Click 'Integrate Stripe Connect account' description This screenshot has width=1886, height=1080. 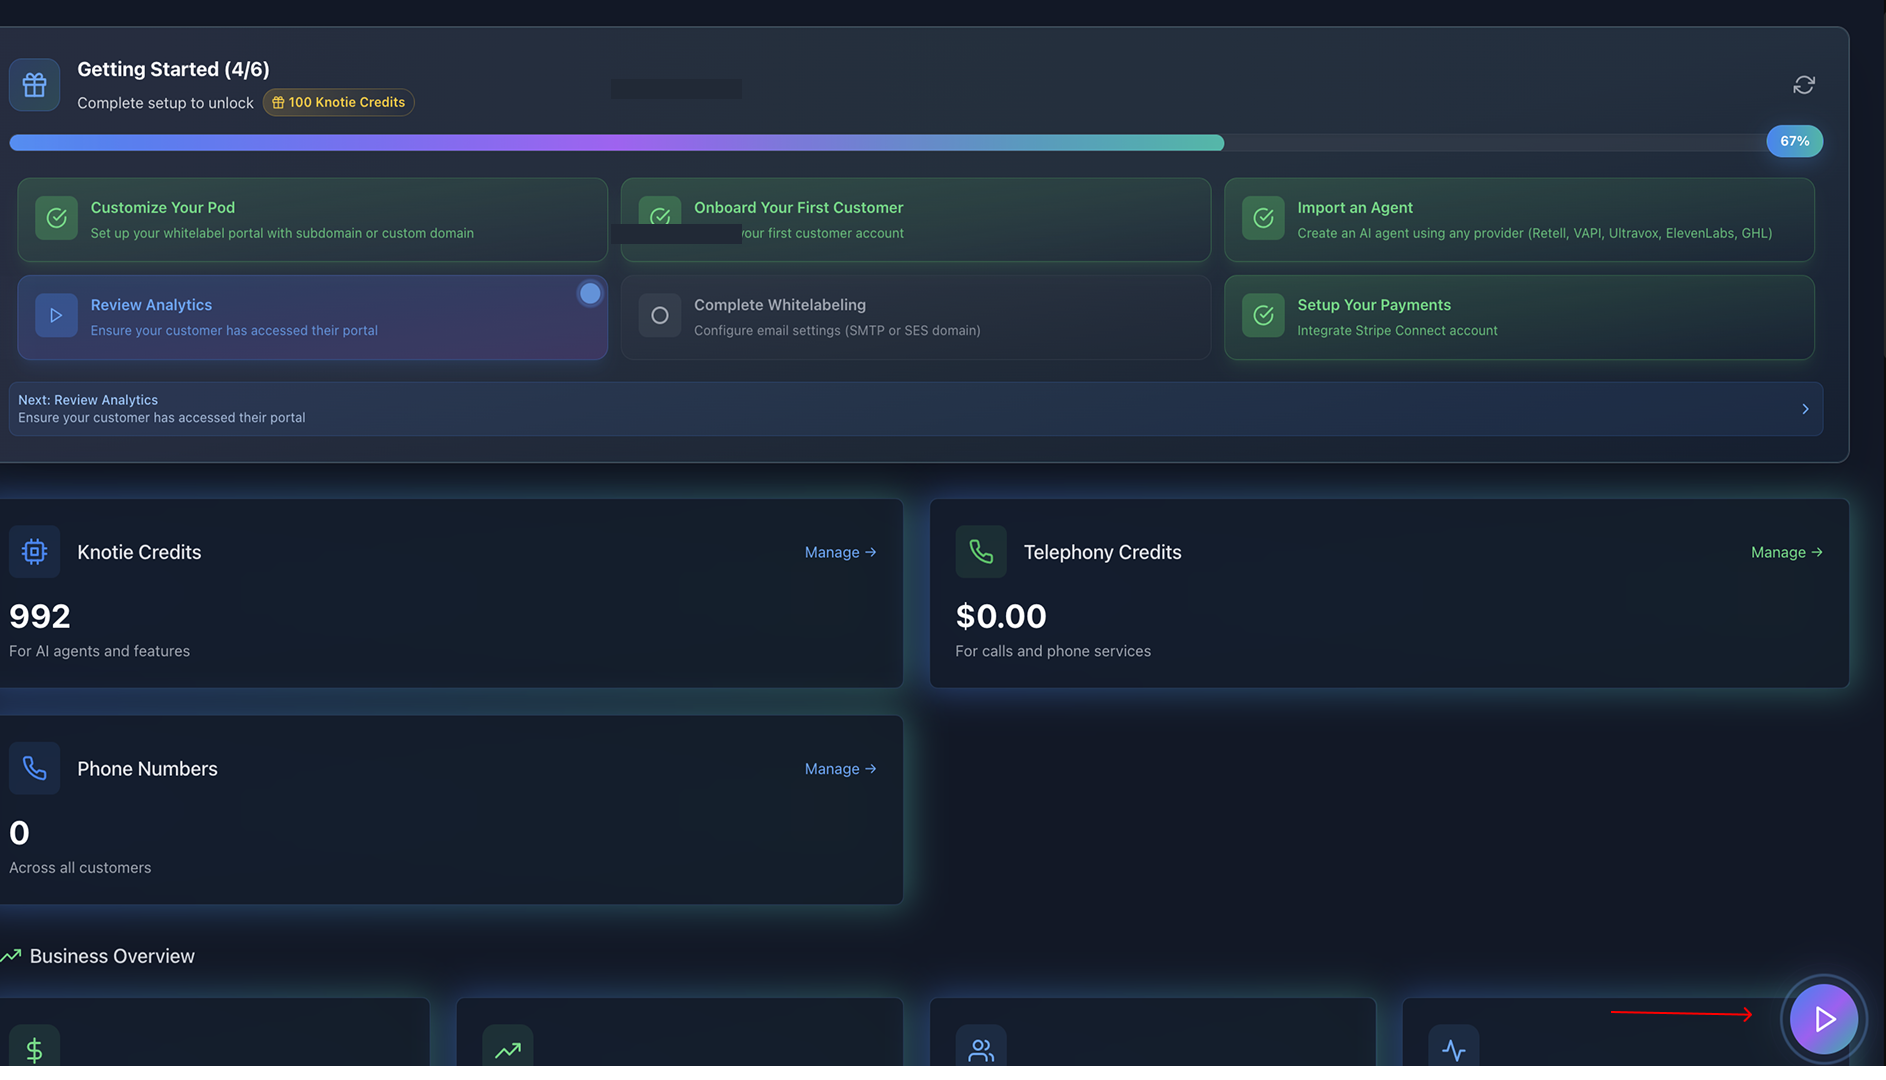click(x=1397, y=331)
